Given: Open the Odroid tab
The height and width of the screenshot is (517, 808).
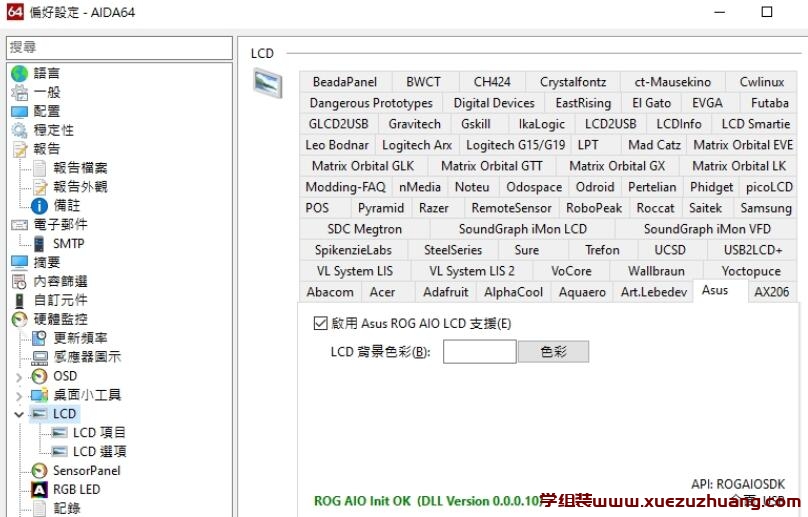Looking at the screenshot, I should 595,187.
